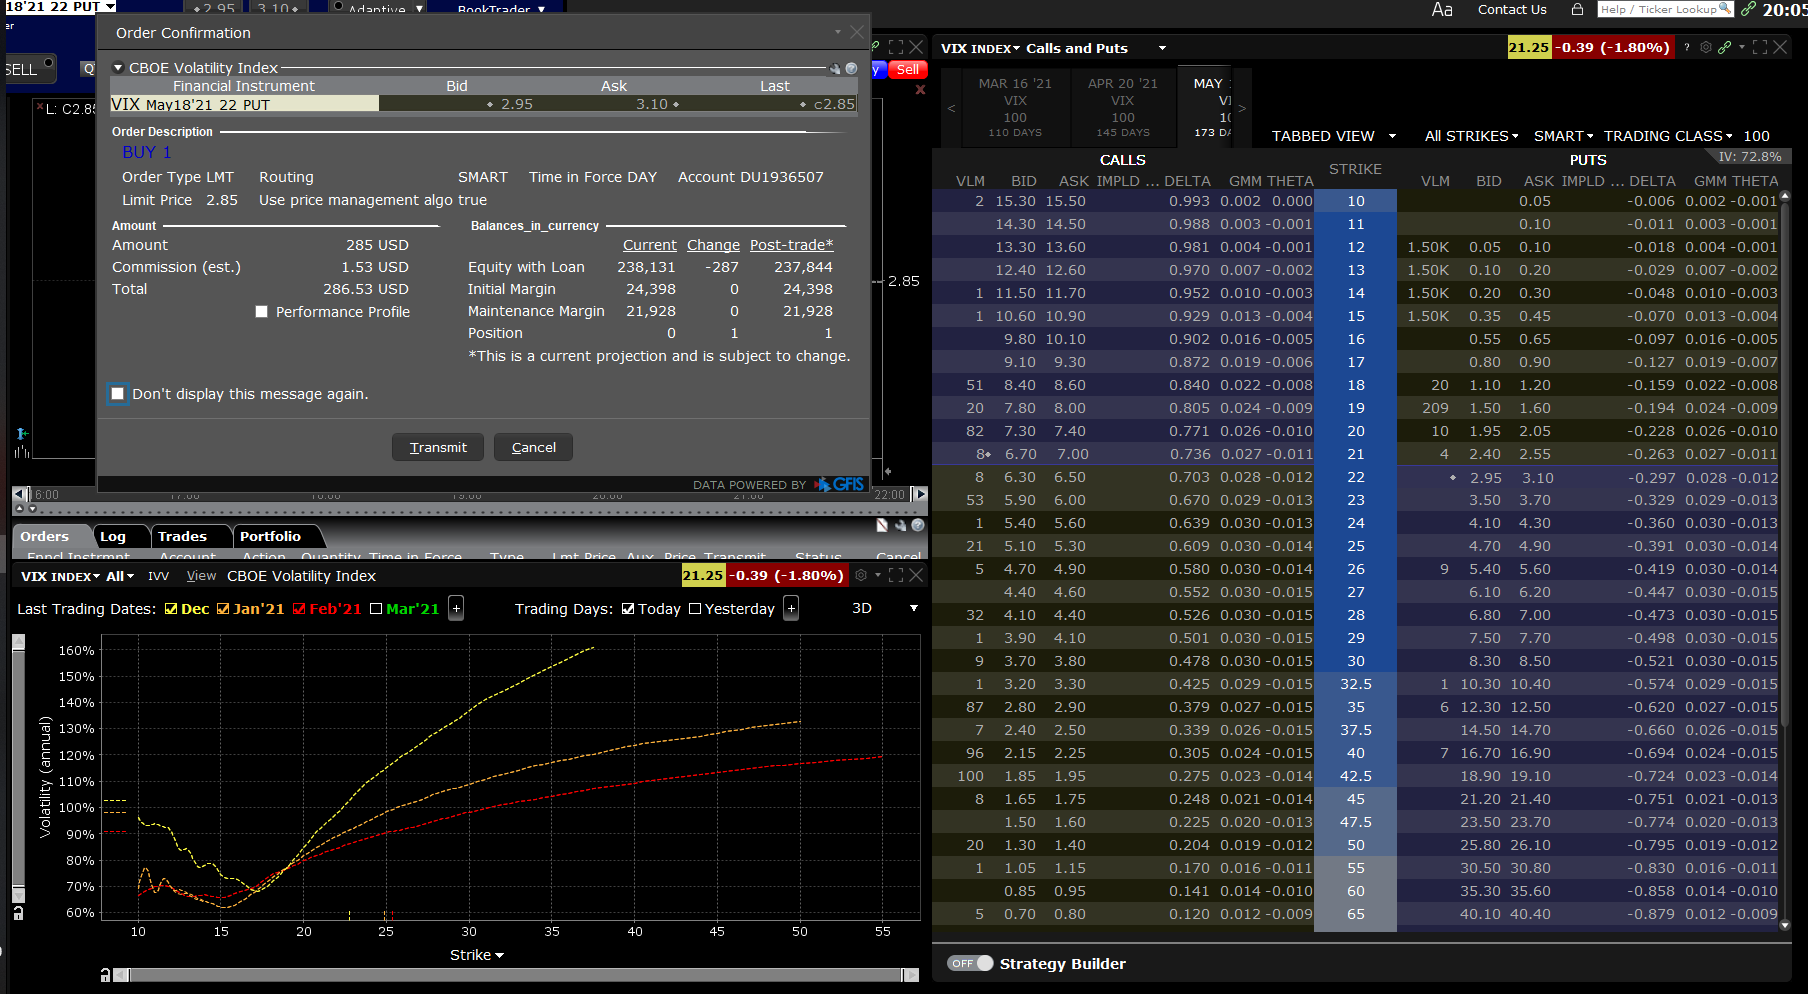Image resolution: width=1808 pixels, height=994 pixels.
Task: Click the wrench configure icon in Orders panel
Action: point(900,525)
